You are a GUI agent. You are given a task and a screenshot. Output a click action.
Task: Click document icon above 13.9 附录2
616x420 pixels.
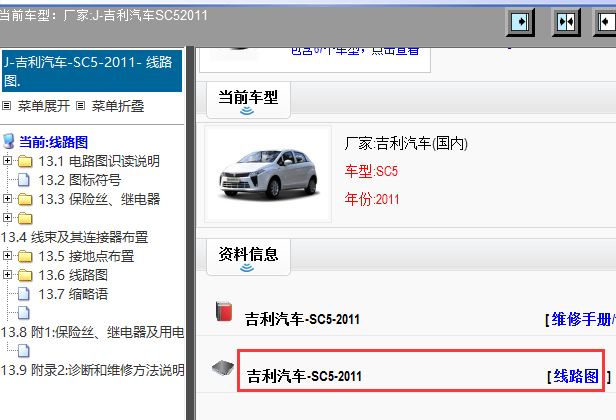(24, 350)
